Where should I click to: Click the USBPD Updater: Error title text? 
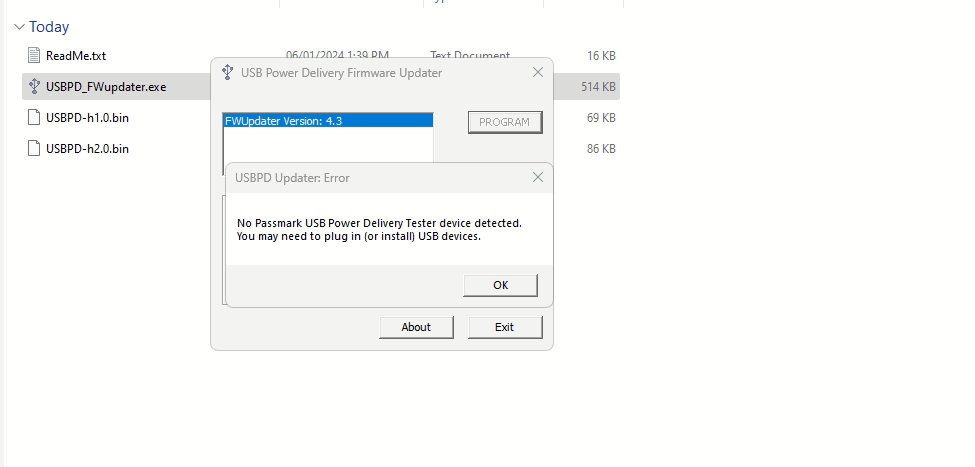(292, 178)
